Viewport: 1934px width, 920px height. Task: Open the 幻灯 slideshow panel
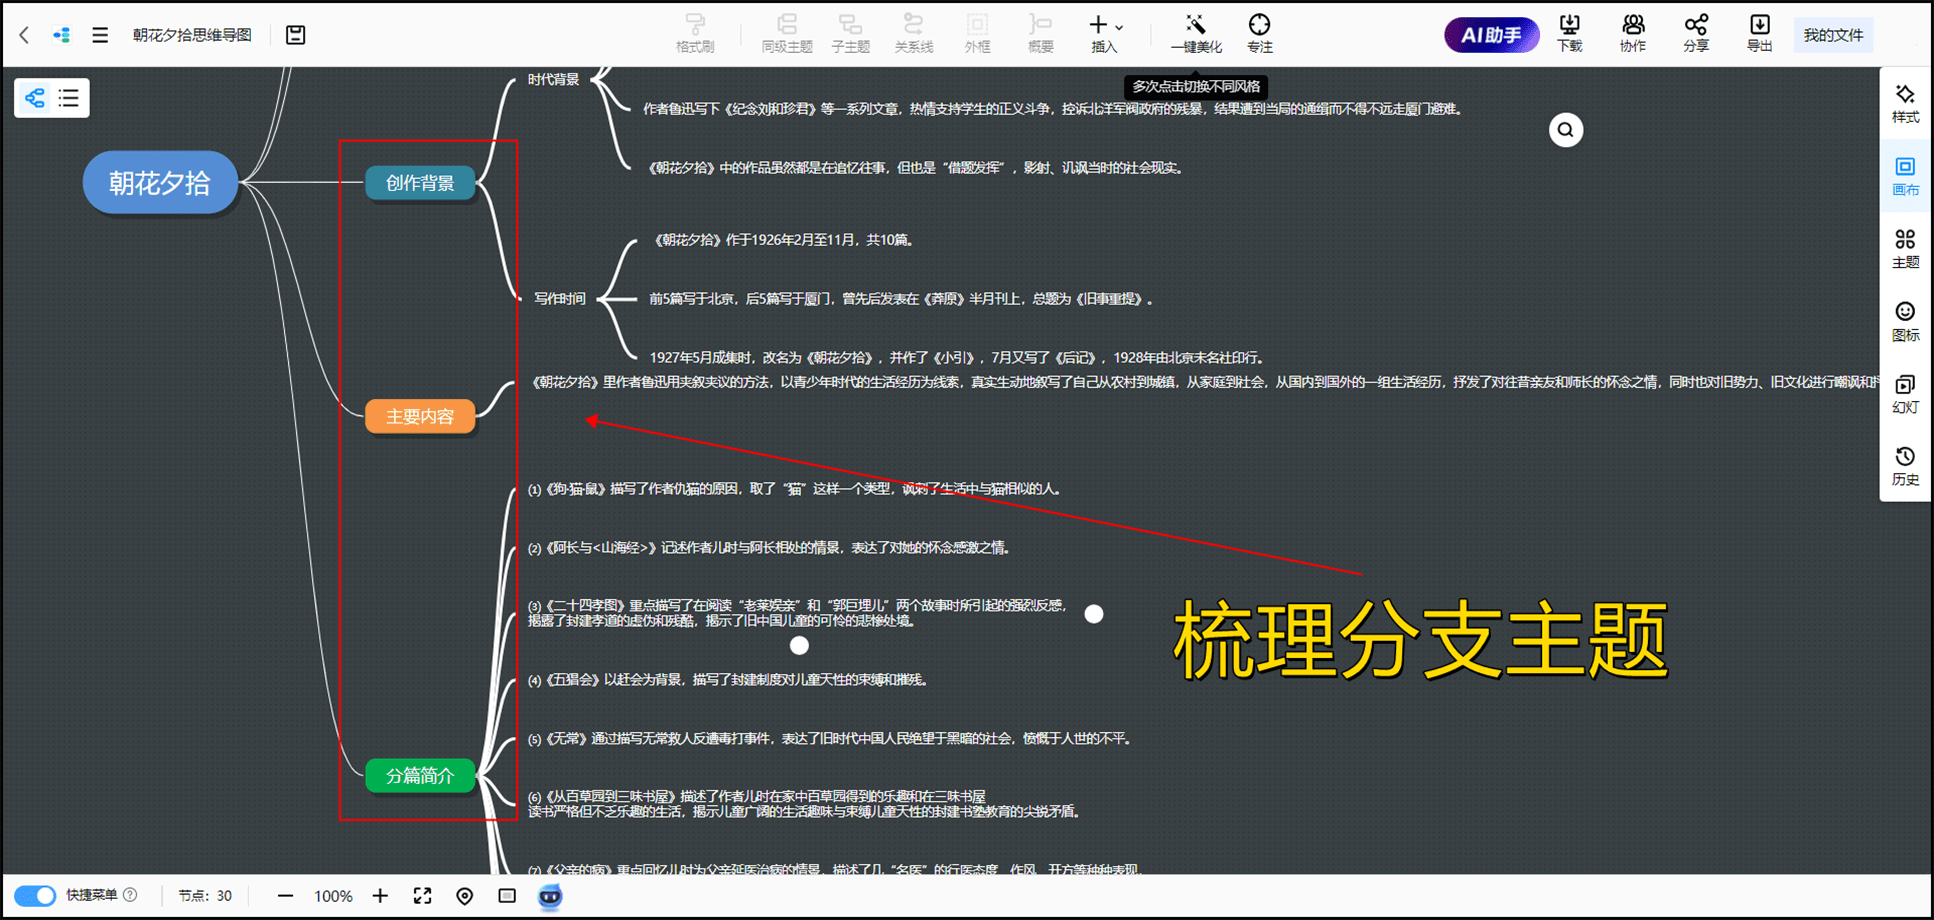[x=1905, y=394]
